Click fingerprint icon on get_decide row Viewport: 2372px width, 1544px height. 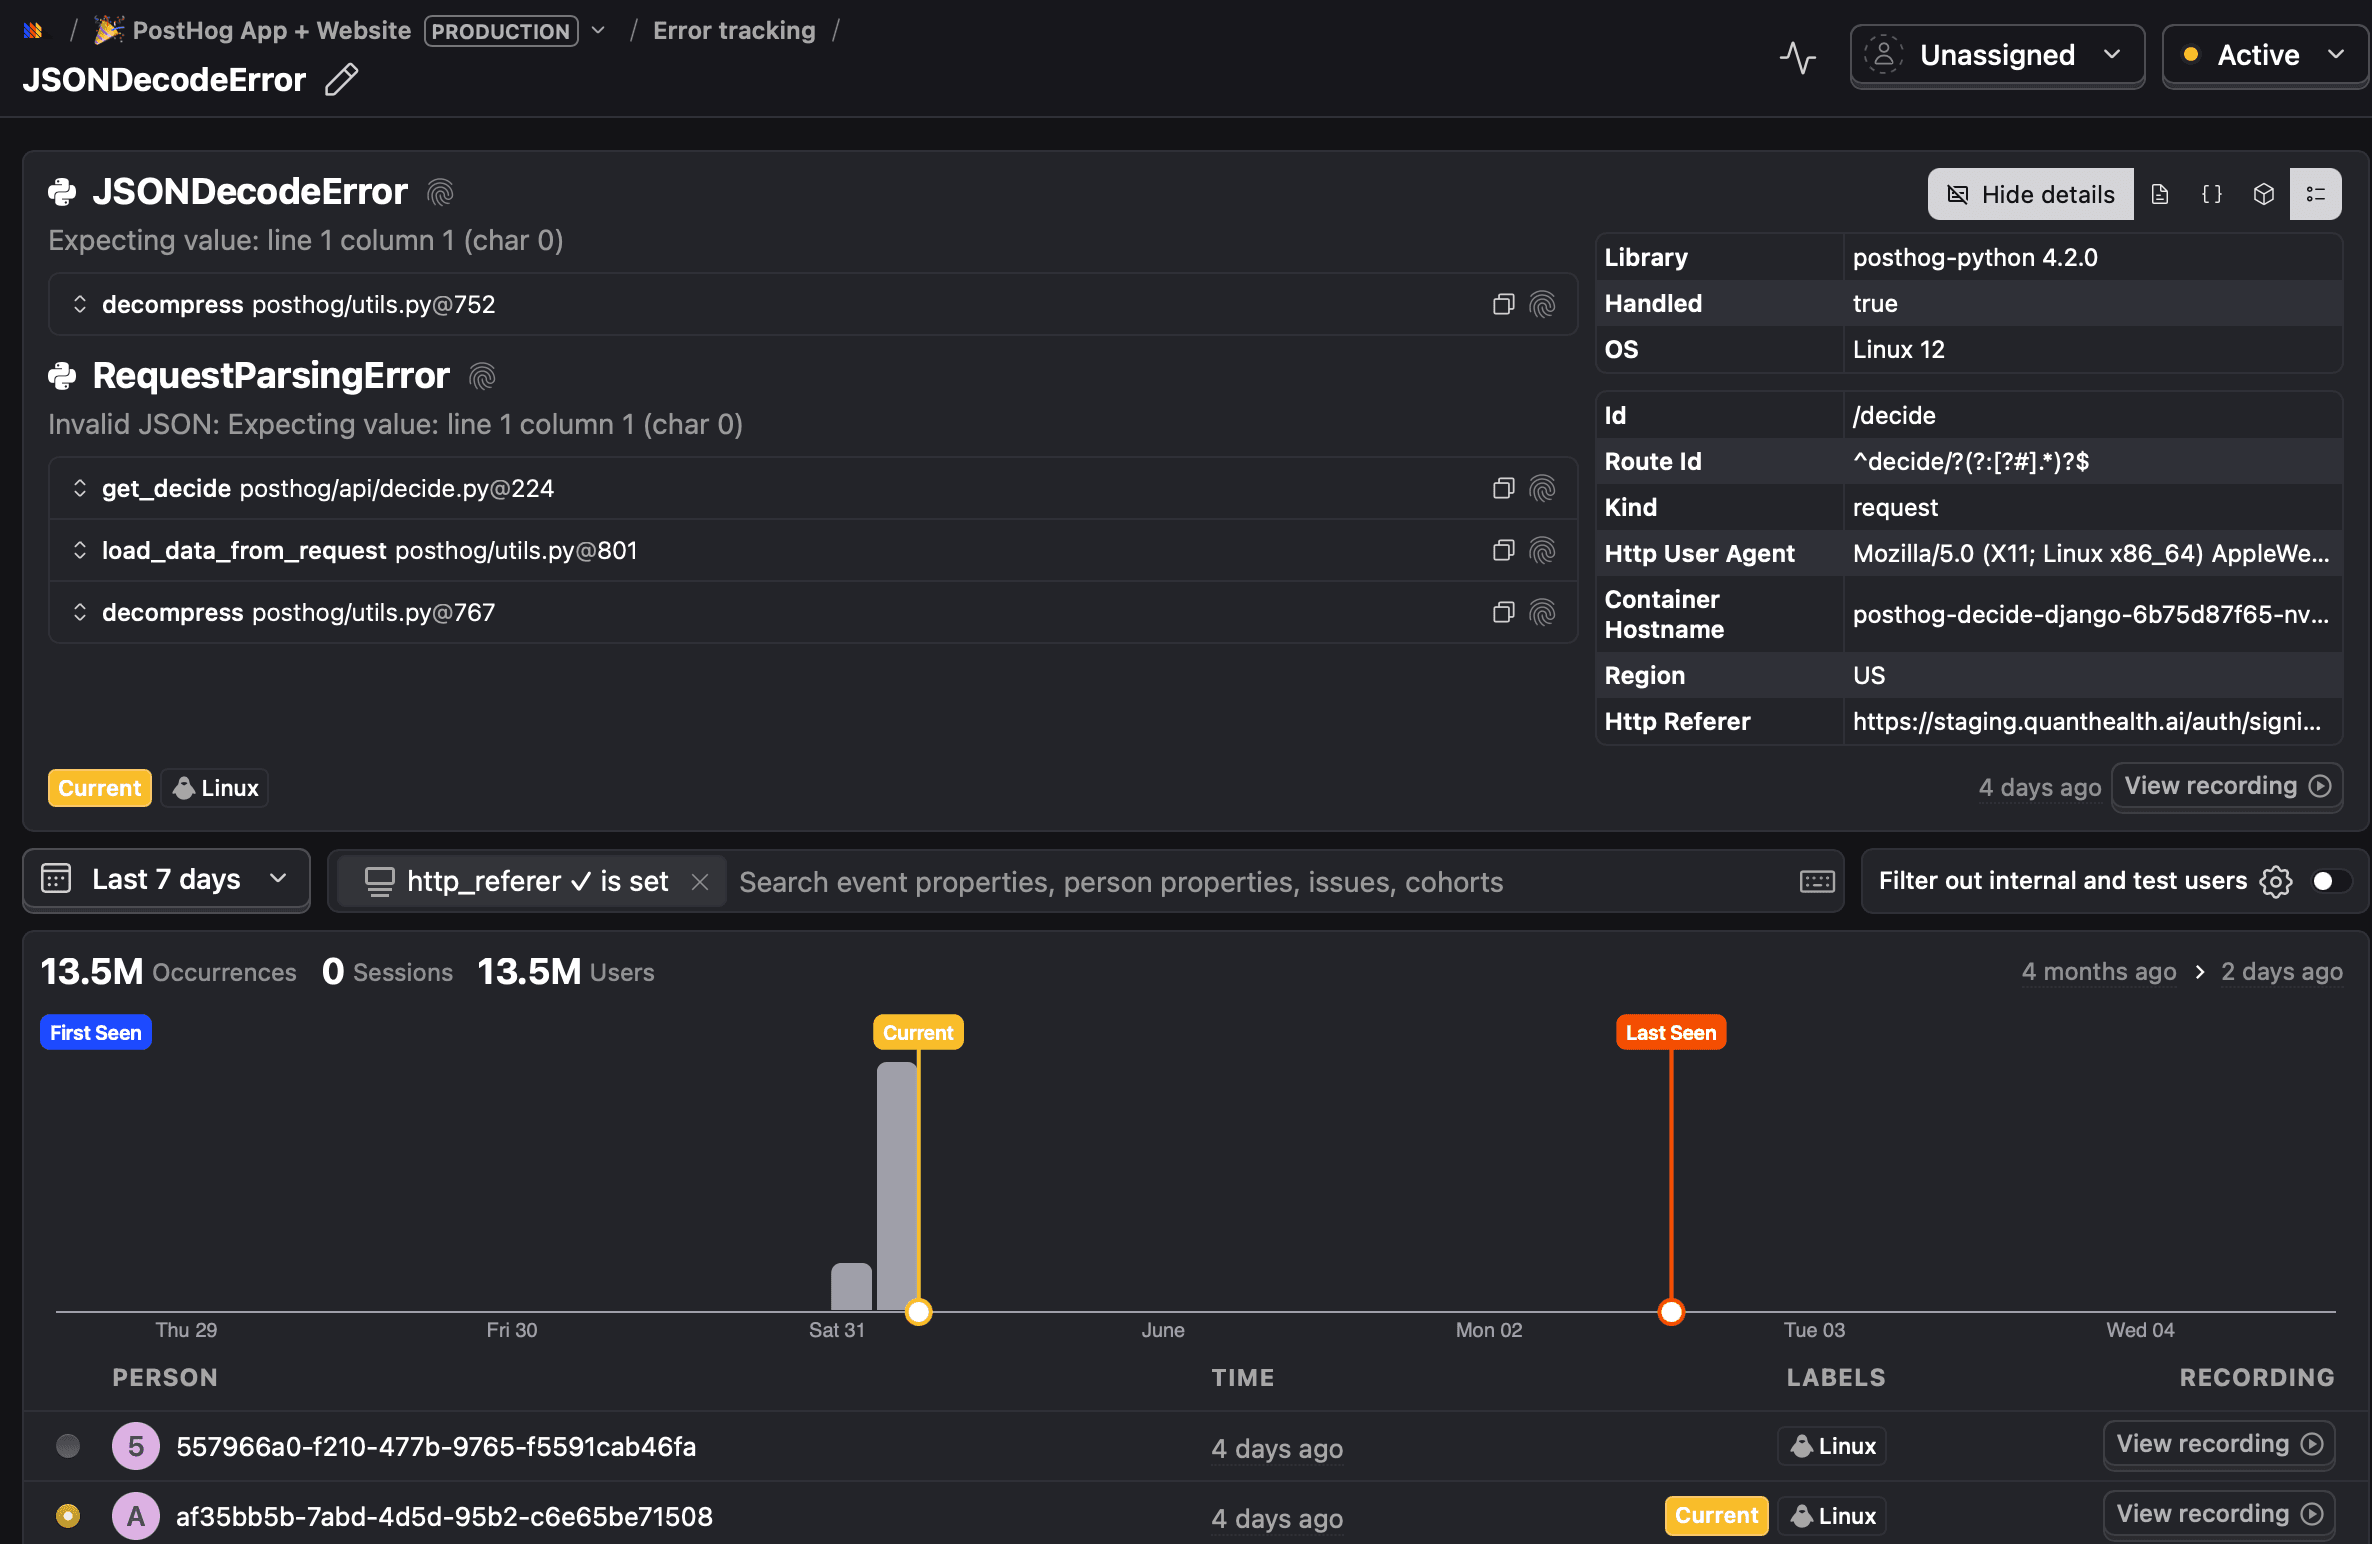click(1542, 488)
